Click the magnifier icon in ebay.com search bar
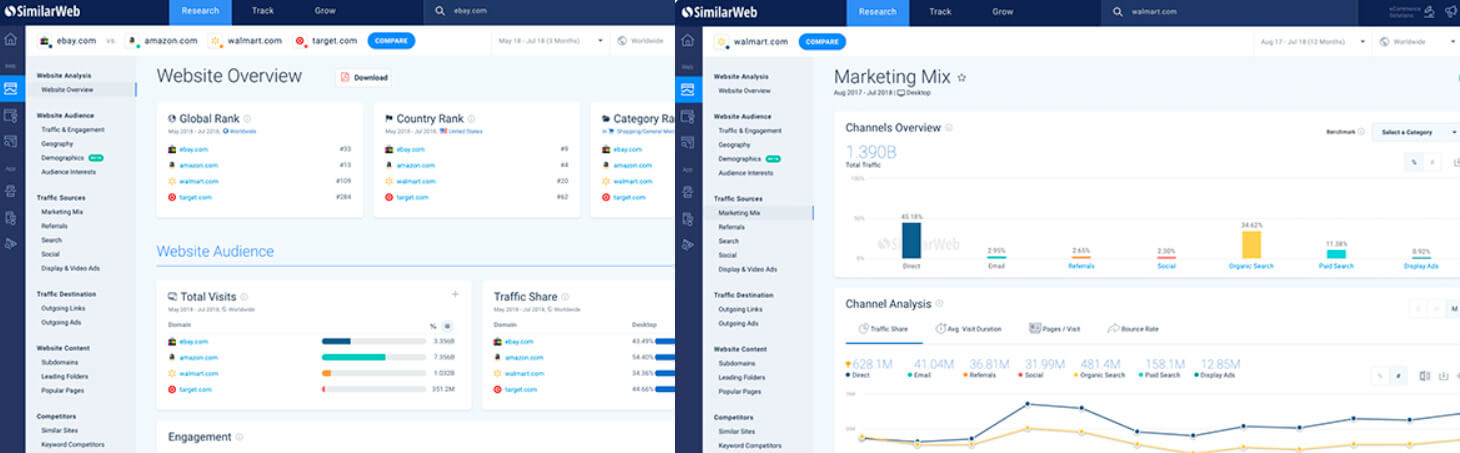Screen dimensions: 1460x453 441,12
